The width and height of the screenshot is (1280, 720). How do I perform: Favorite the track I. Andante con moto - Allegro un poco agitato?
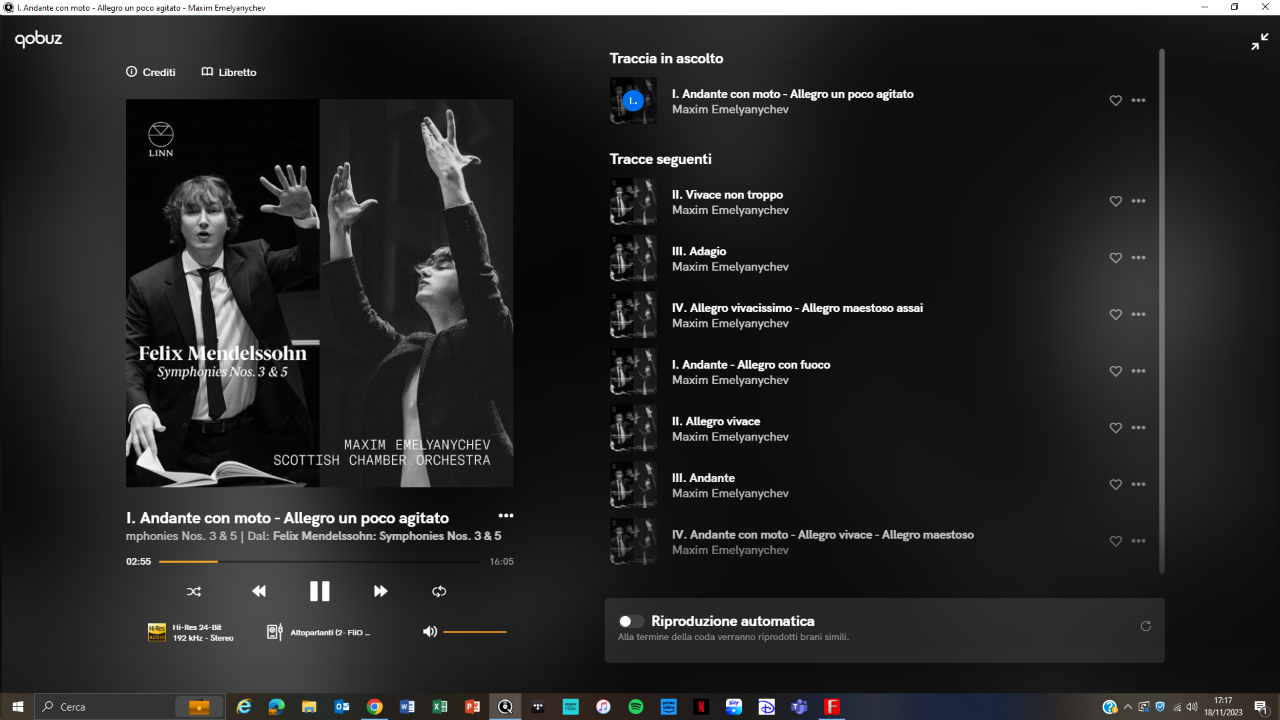click(x=1116, y=101)
